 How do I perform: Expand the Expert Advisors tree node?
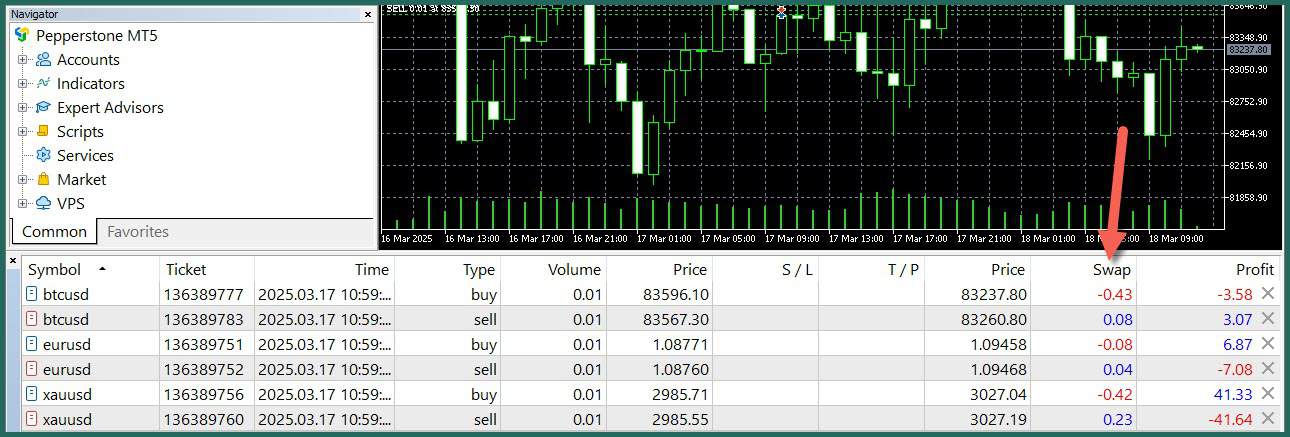click(x=22, y=108)
